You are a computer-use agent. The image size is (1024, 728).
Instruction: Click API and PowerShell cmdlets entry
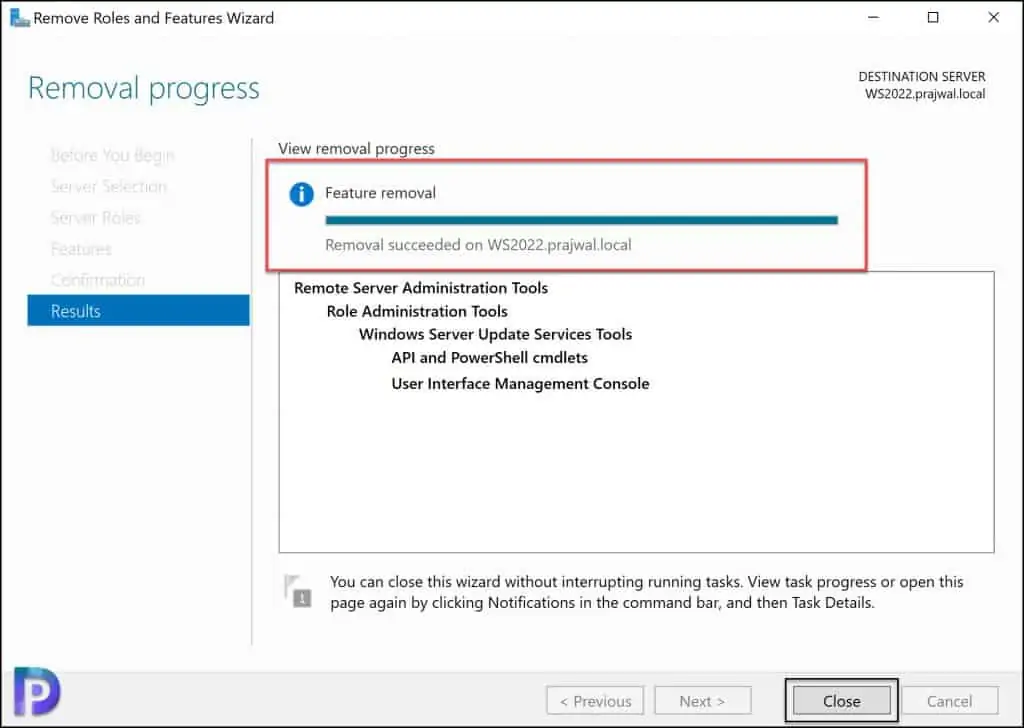click(489, 357)
